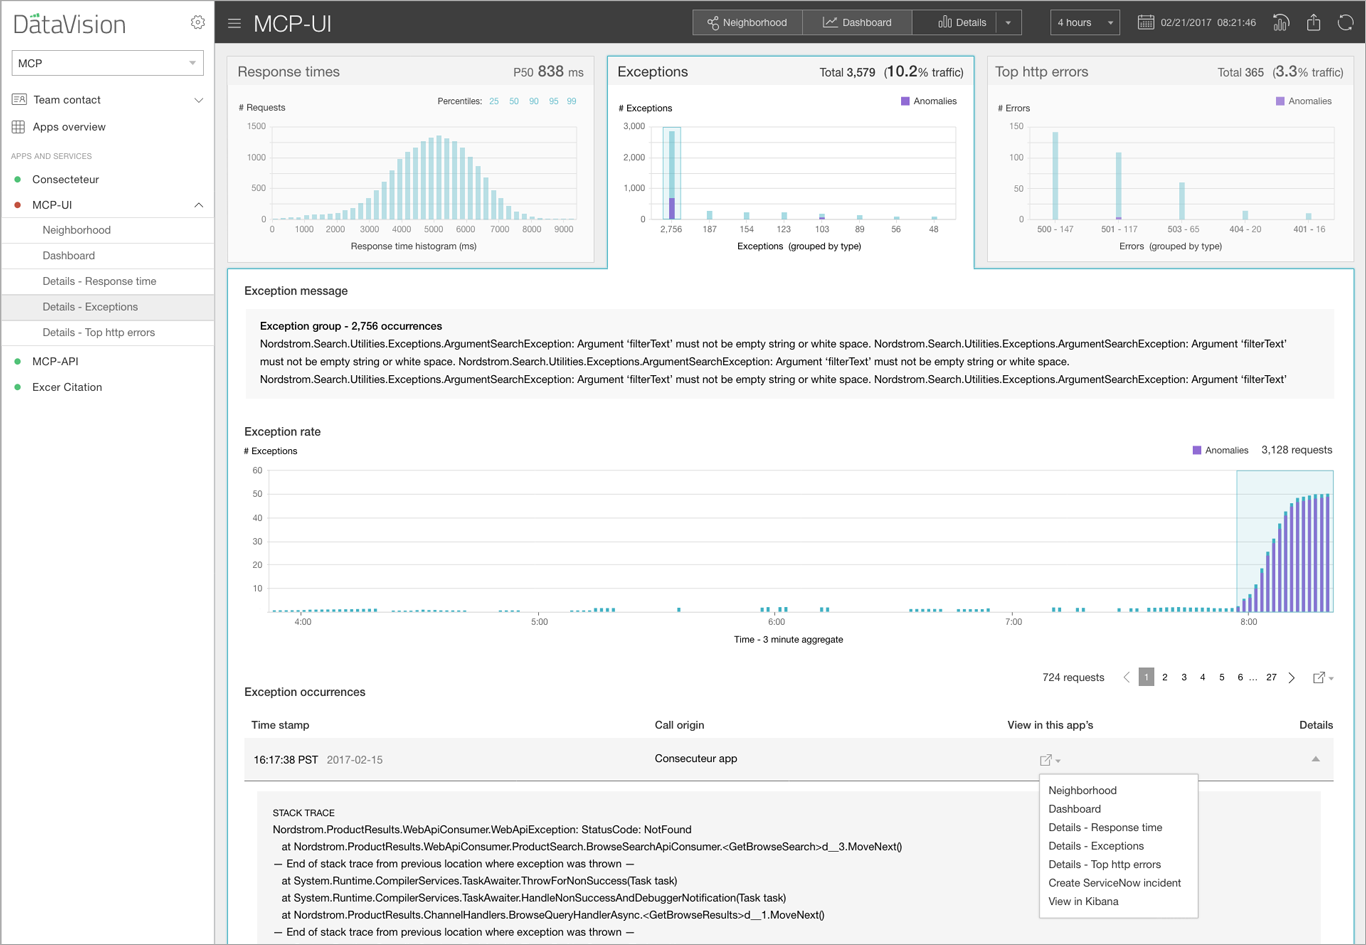Image resolution: width=1366 pixels, height=945 pixels.
Task: Toggle the hamburger menu next to MCP-UI
Action: [234, 23]
